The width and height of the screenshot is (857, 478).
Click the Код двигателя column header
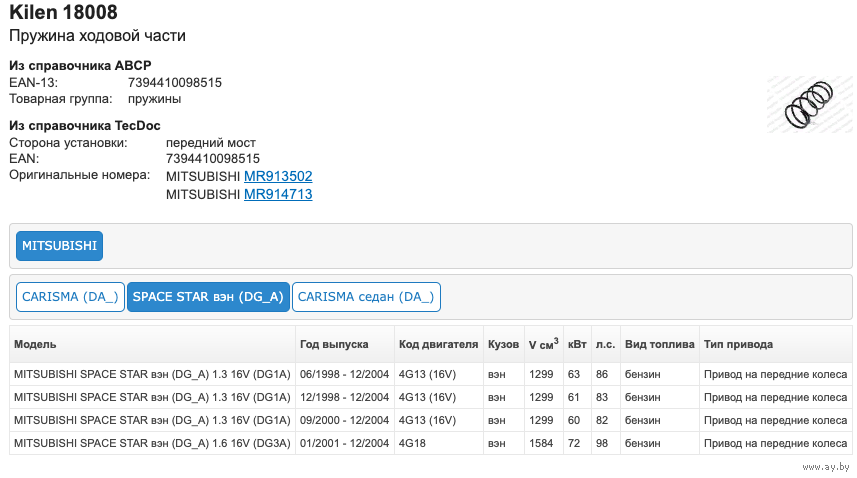coord(438,344)
